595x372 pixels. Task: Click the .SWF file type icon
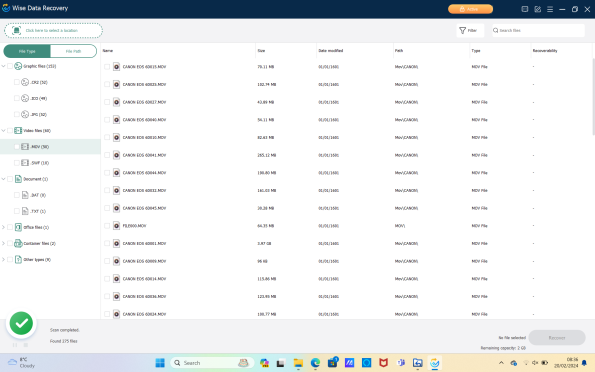[25, 163]
